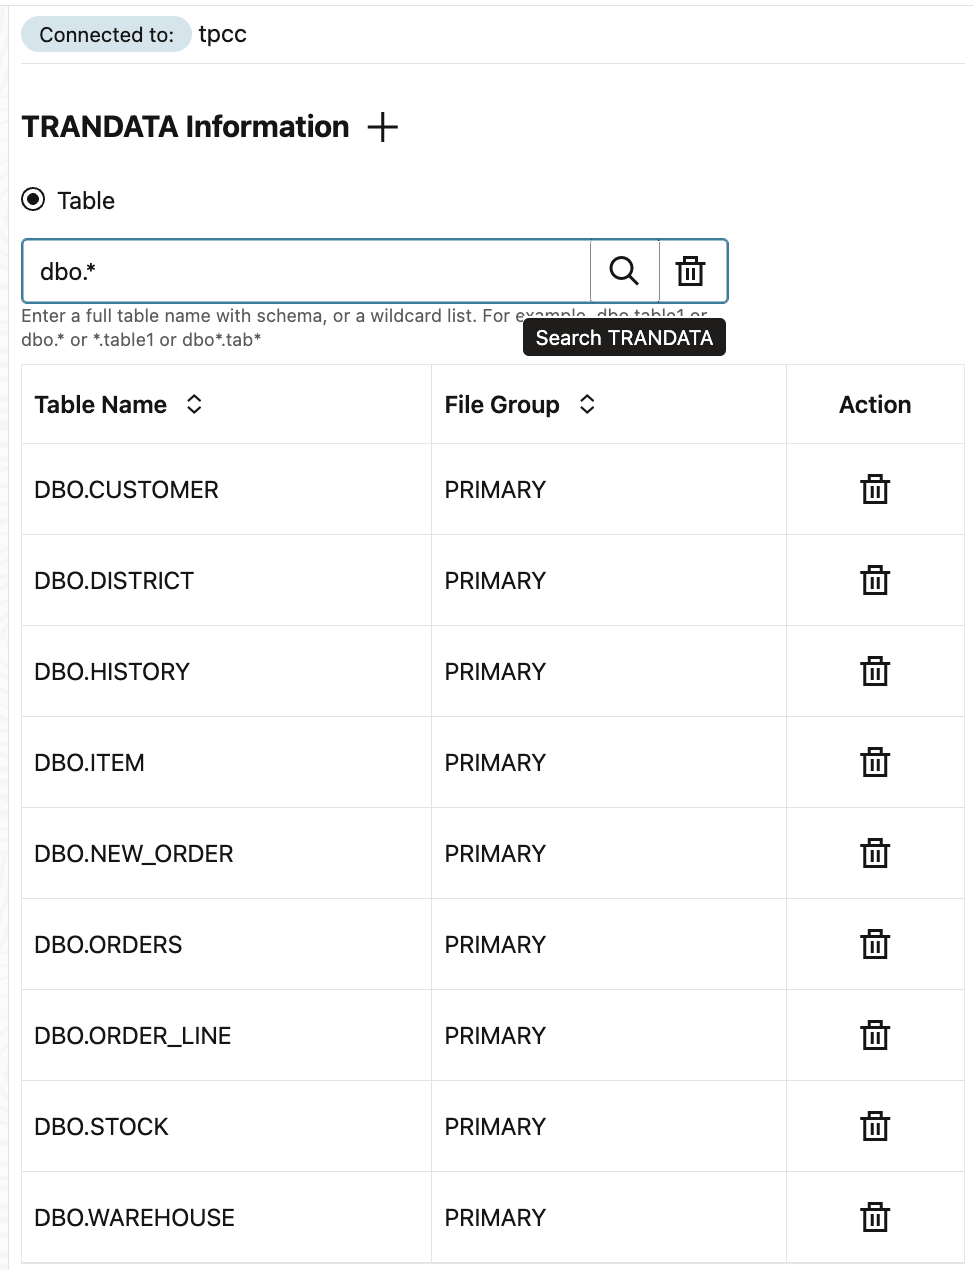The width and height of the screenshot is (974, 1270).
Task: Delete TRANDATA for DBO.CUSTOMER
Action: [875, 490]
